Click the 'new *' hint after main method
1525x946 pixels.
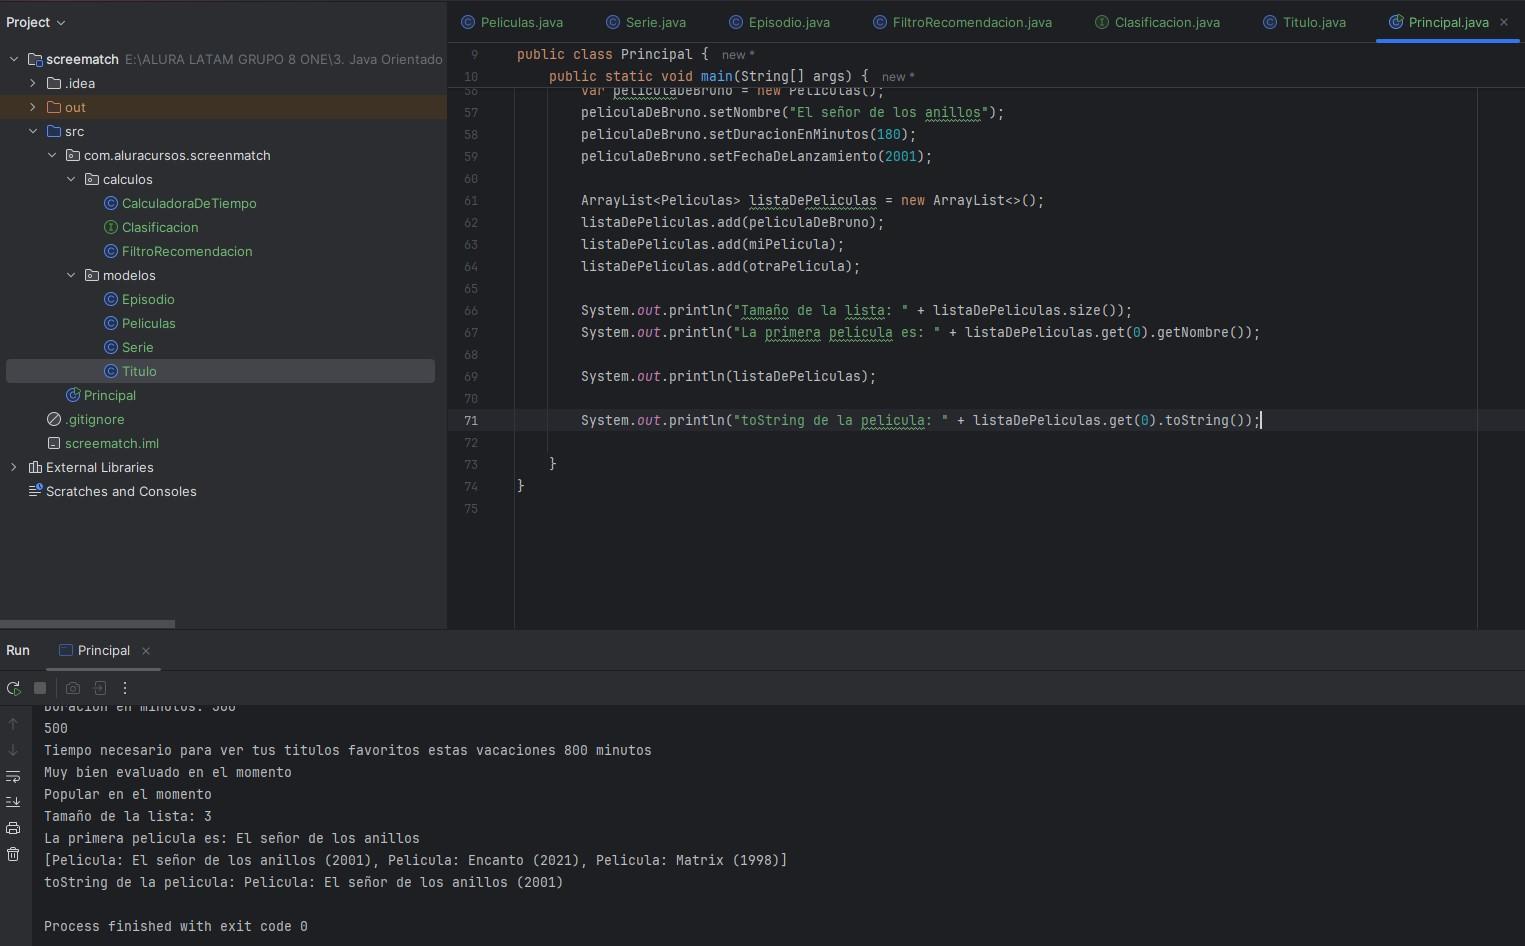click(898, 76)
